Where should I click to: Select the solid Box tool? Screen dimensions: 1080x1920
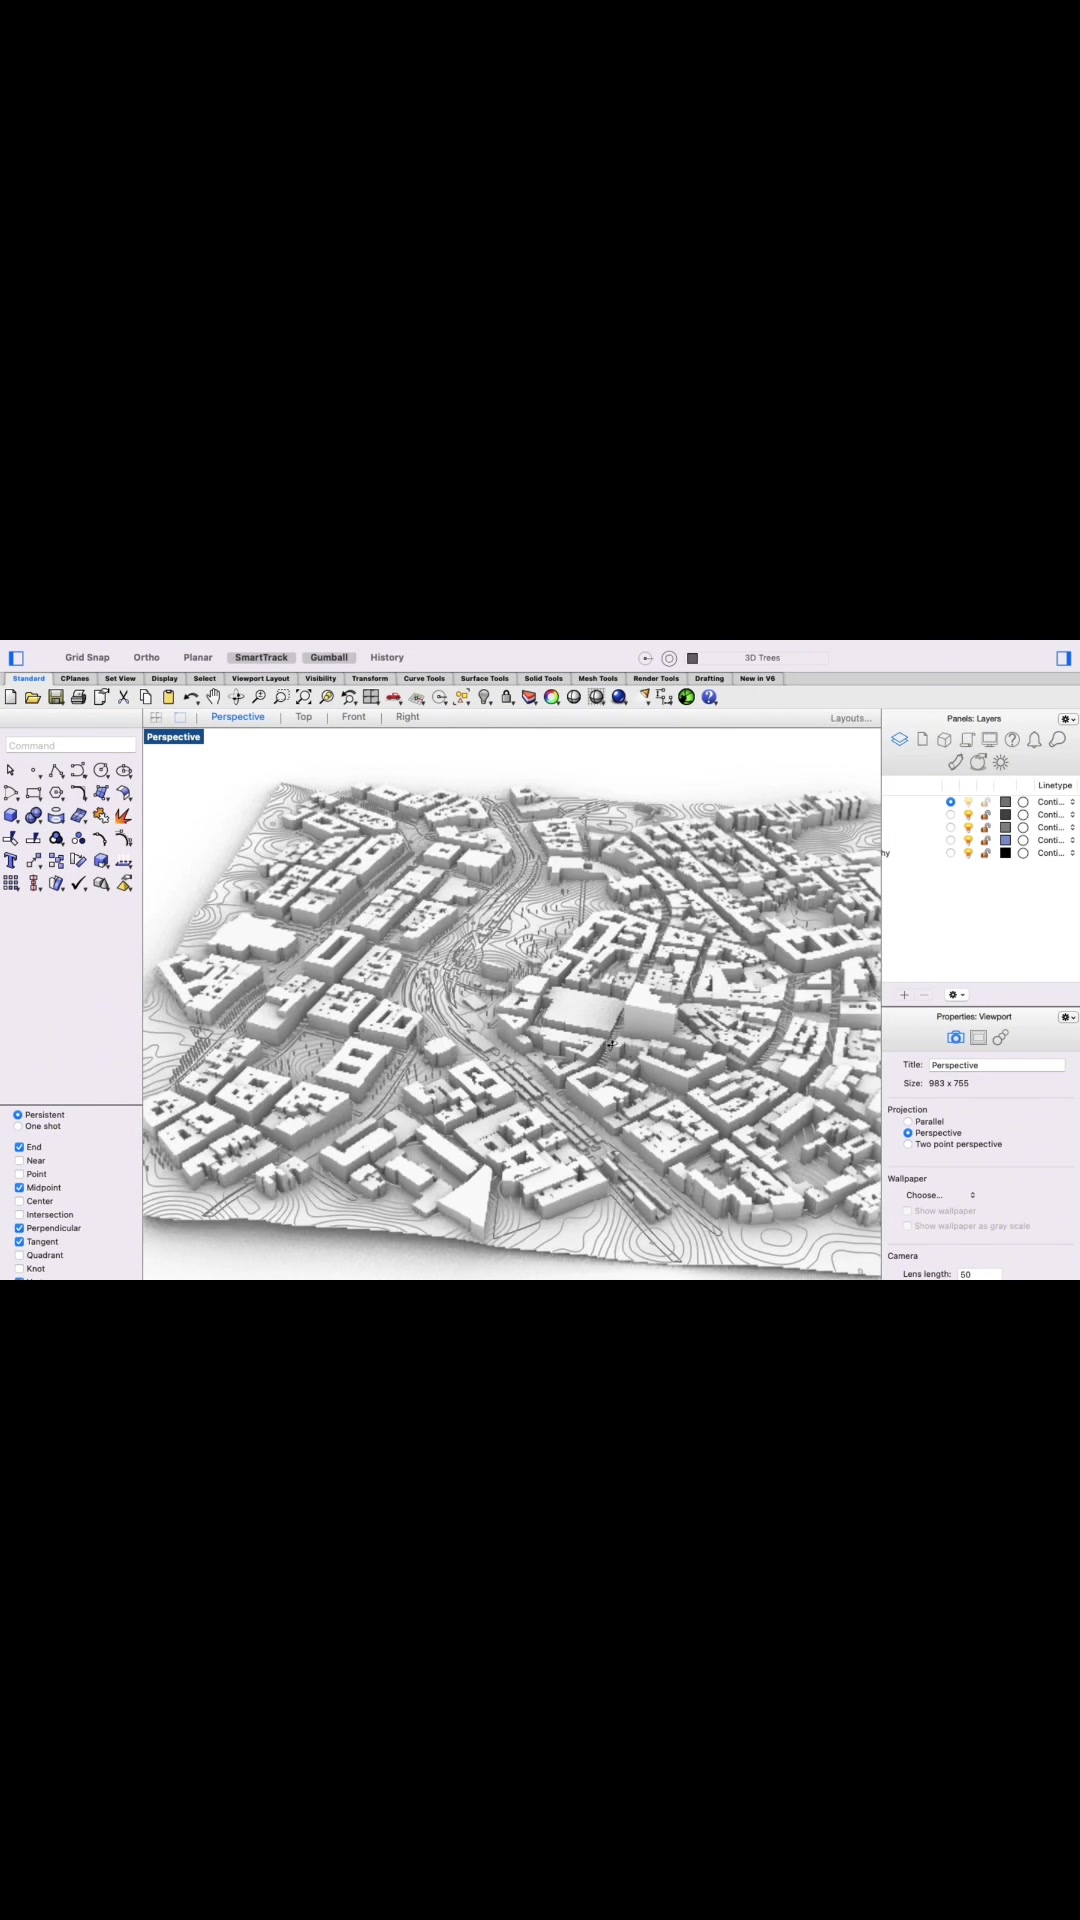(x=11, y=816)
